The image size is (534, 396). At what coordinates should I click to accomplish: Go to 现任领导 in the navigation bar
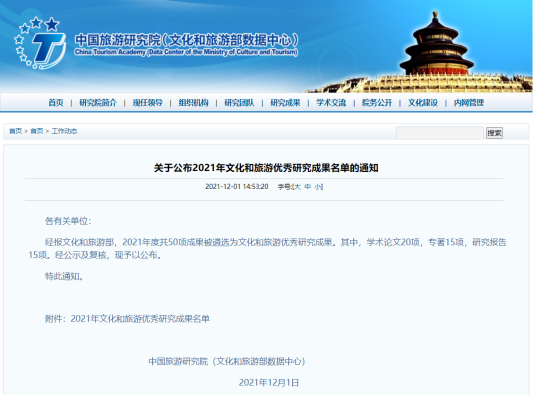147,102
